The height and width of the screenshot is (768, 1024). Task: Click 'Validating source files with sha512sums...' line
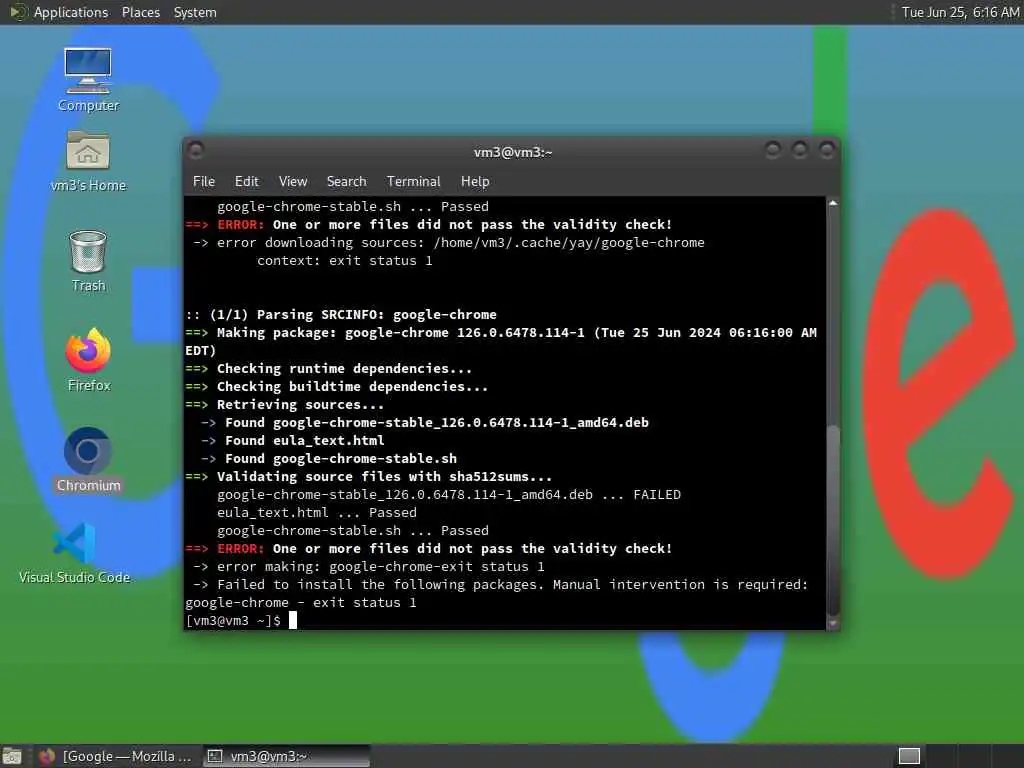pyautogui.click(x=384, y=477)
